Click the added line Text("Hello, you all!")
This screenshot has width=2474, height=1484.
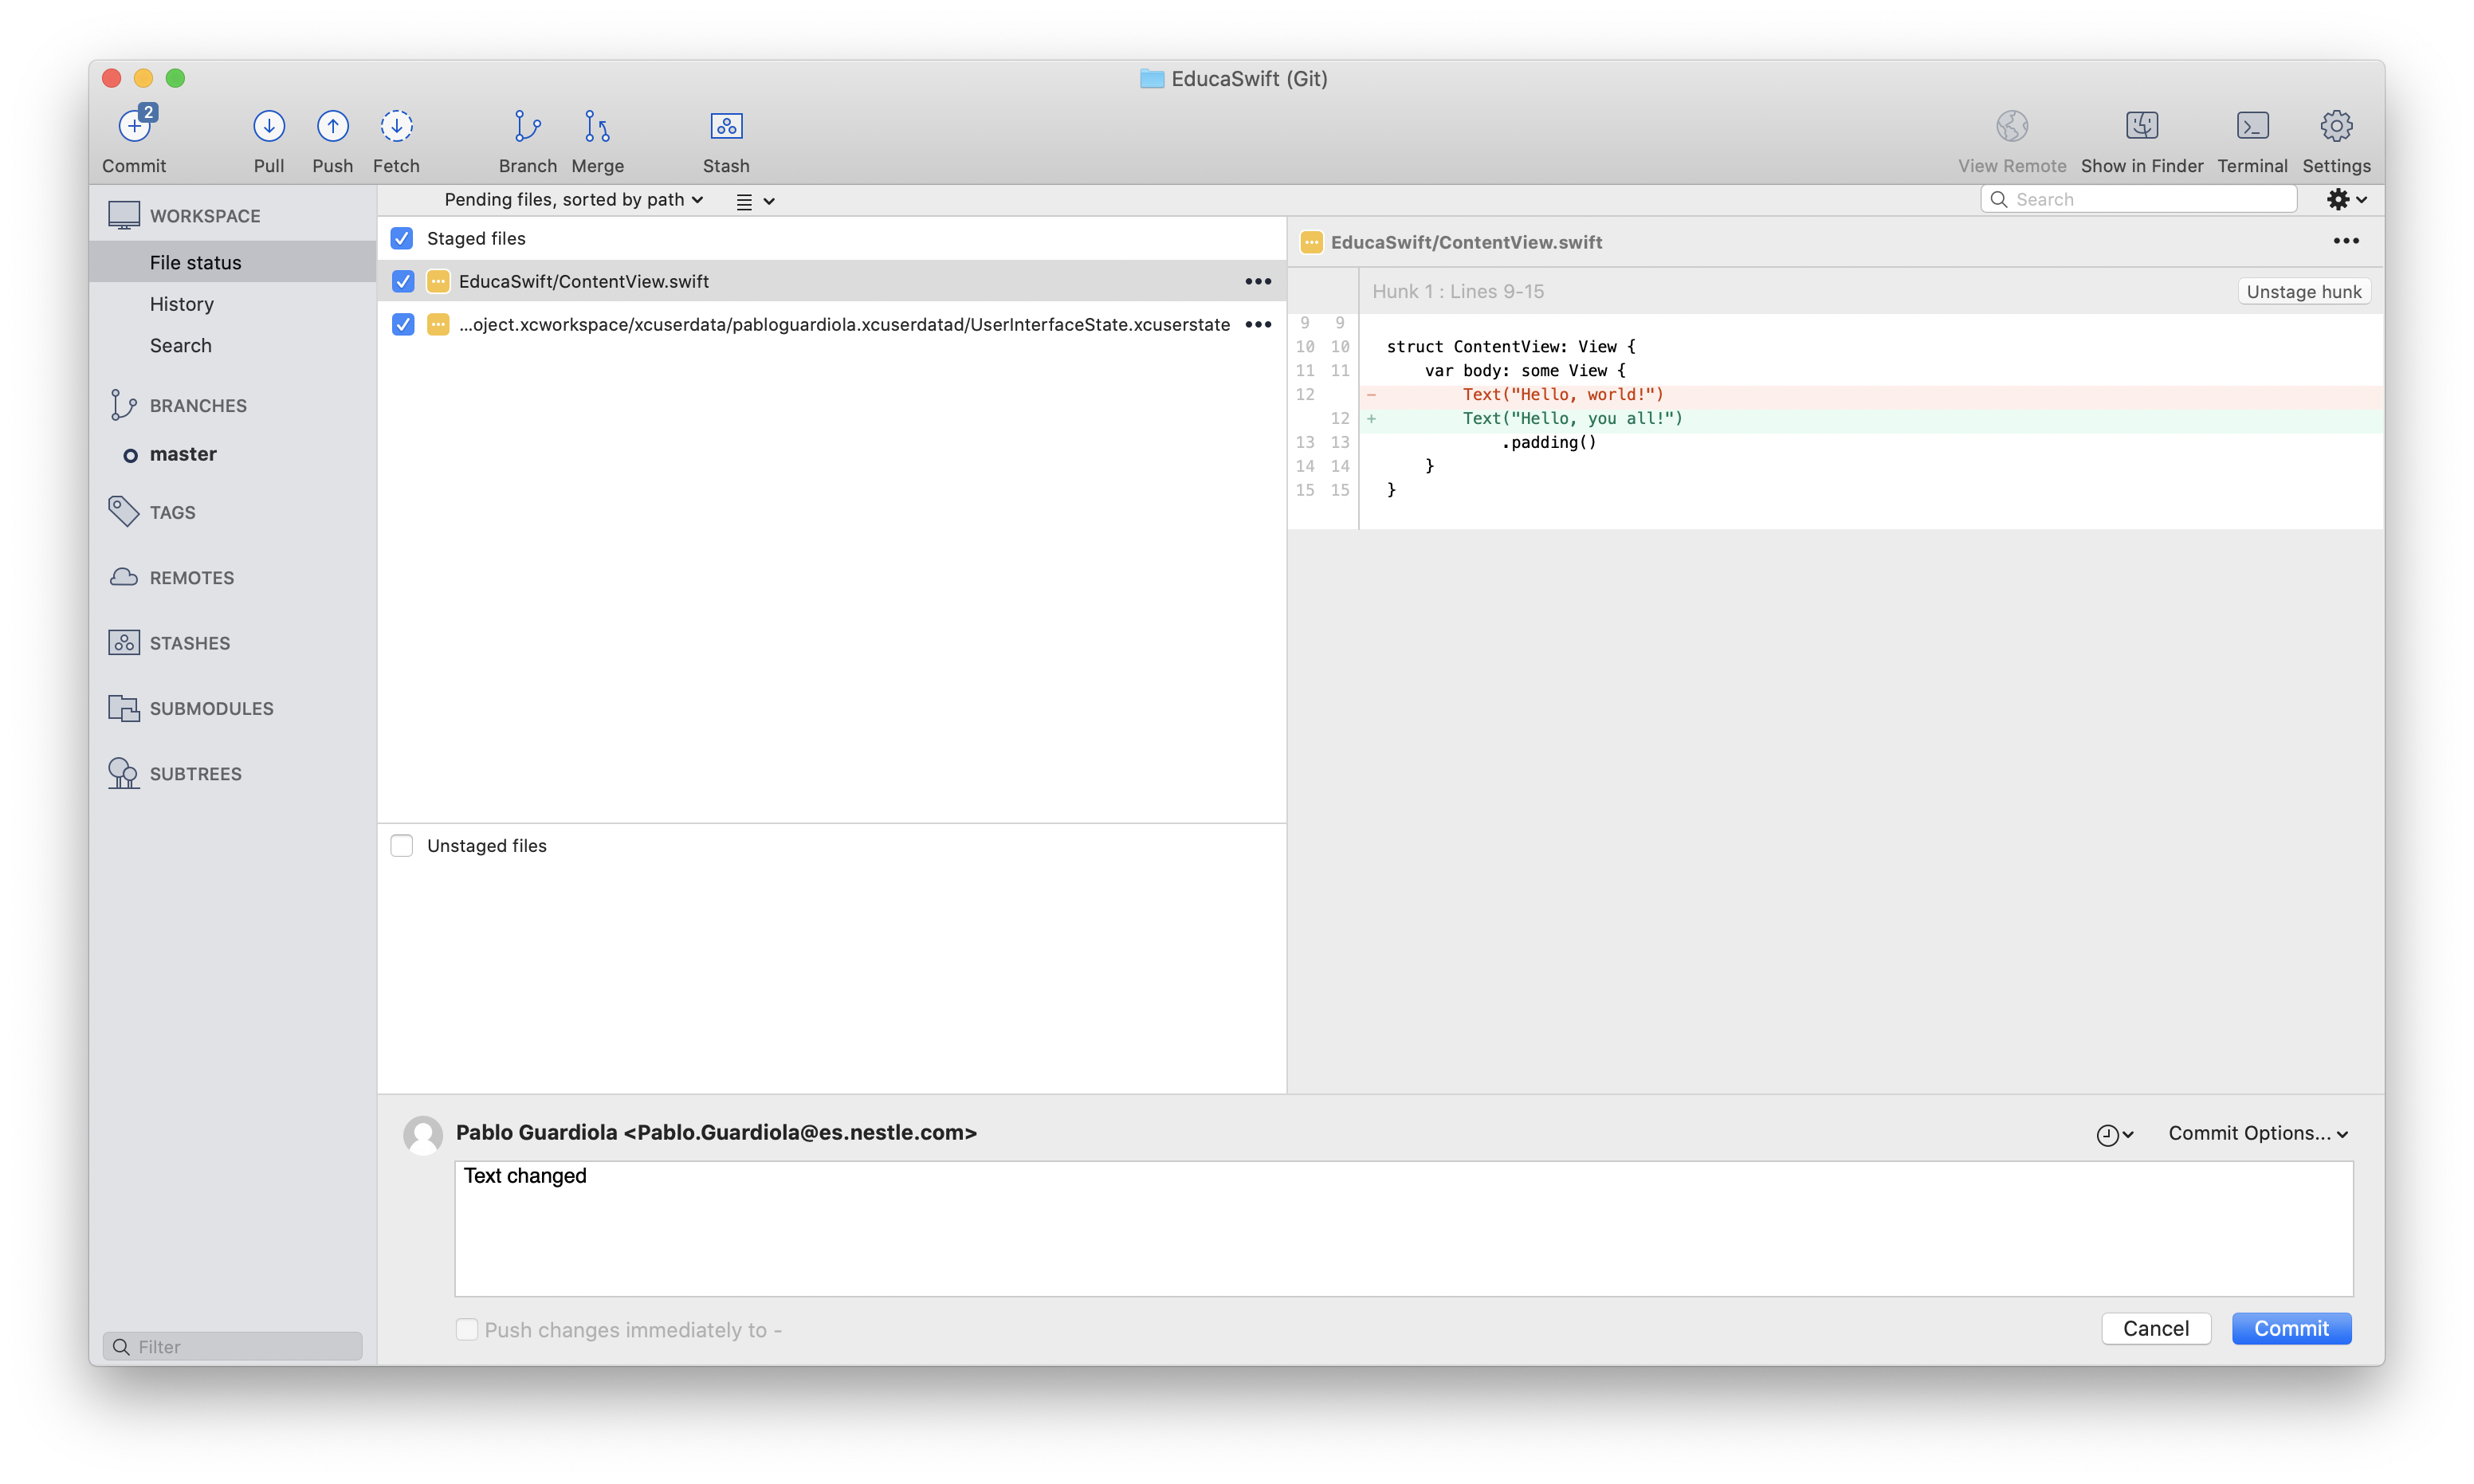(1572, 418)
